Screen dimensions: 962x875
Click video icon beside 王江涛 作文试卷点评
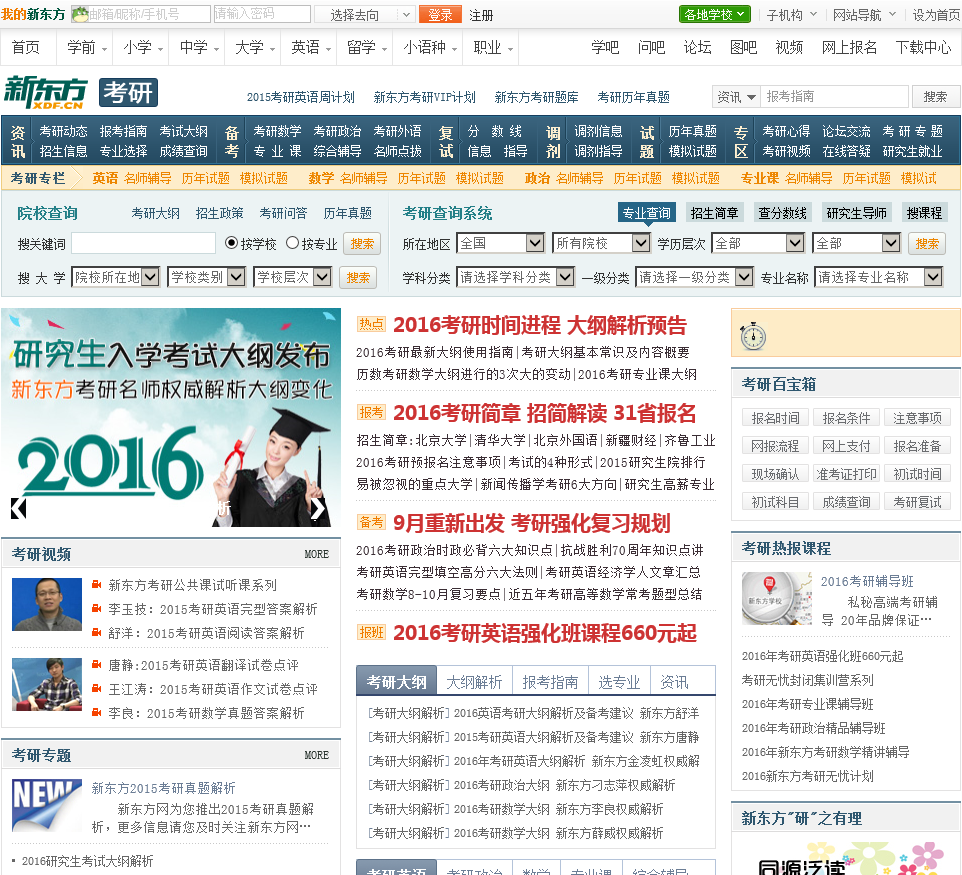pyautogui.click(x=96, y=688)
